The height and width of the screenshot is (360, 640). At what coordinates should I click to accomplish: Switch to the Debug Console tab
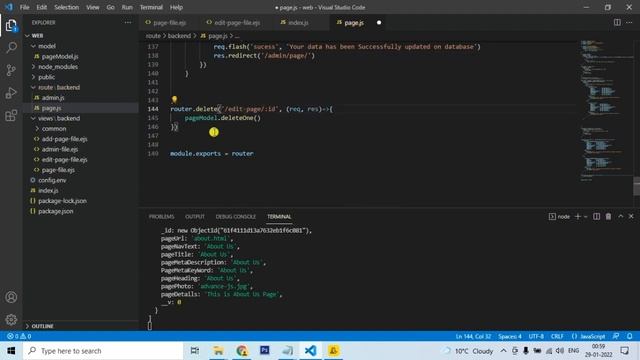(x=236, y=217)
